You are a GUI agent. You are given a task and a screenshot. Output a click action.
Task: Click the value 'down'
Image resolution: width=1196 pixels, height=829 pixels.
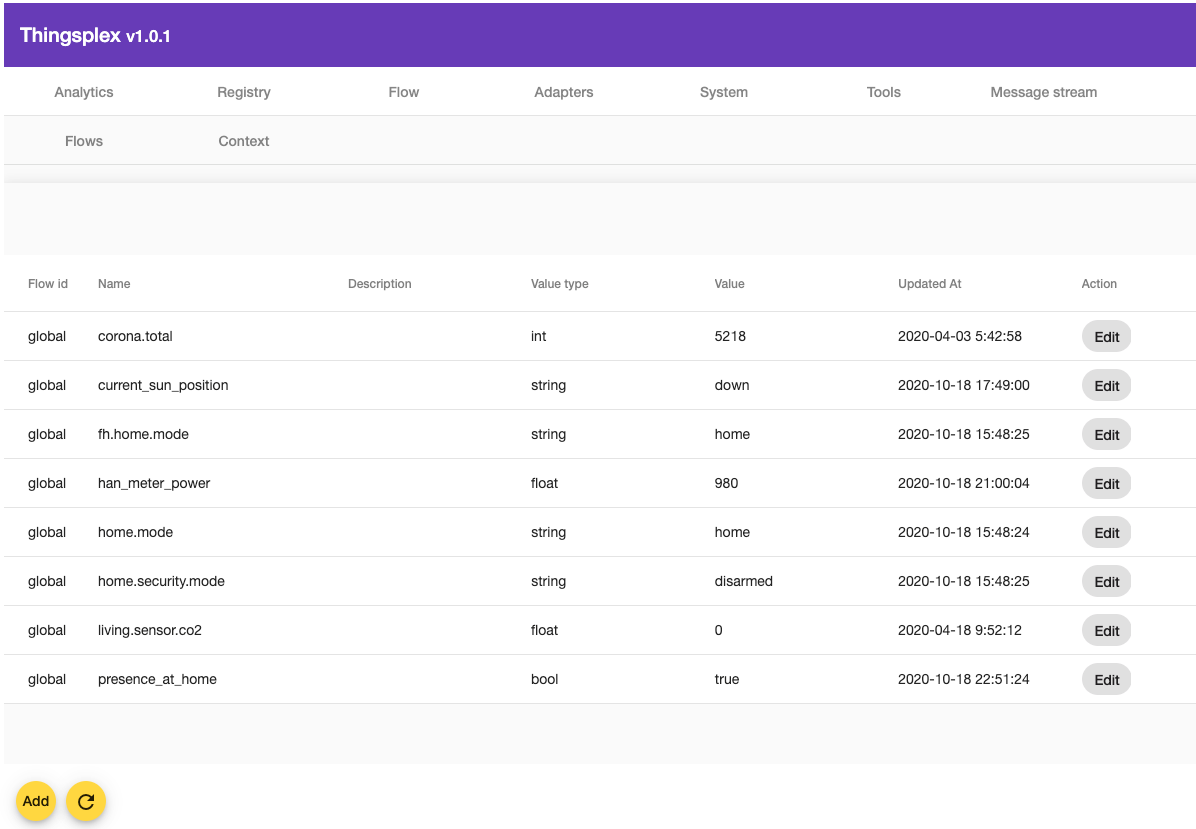click(x=732, y=385)
